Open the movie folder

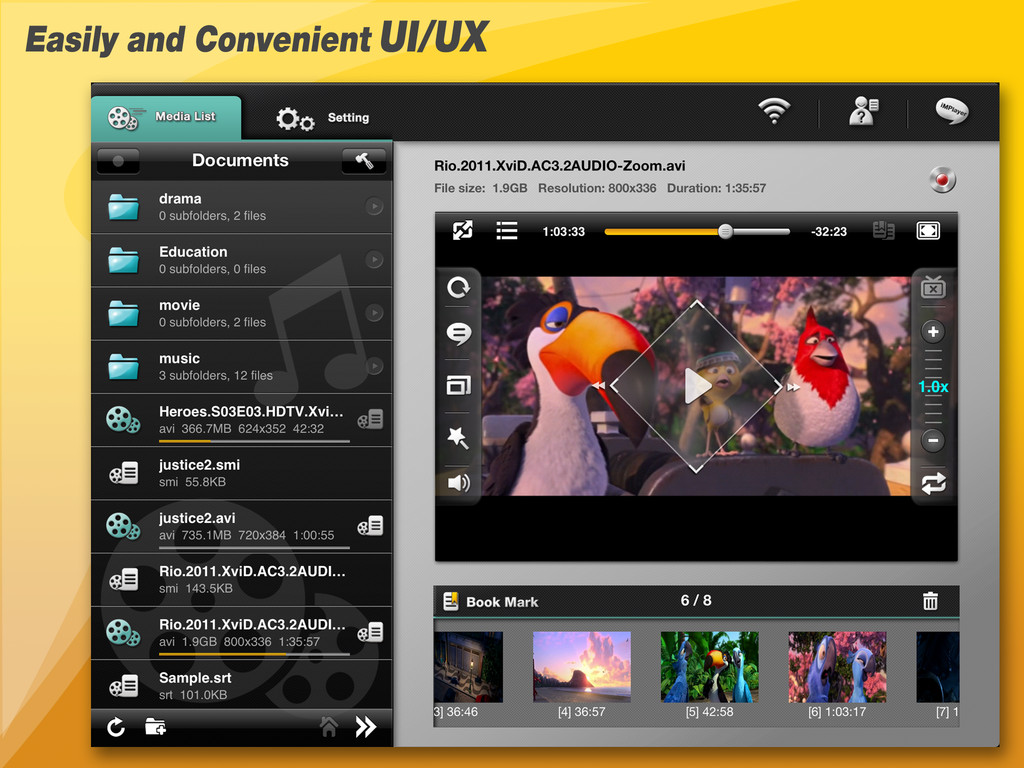point(242,313)
